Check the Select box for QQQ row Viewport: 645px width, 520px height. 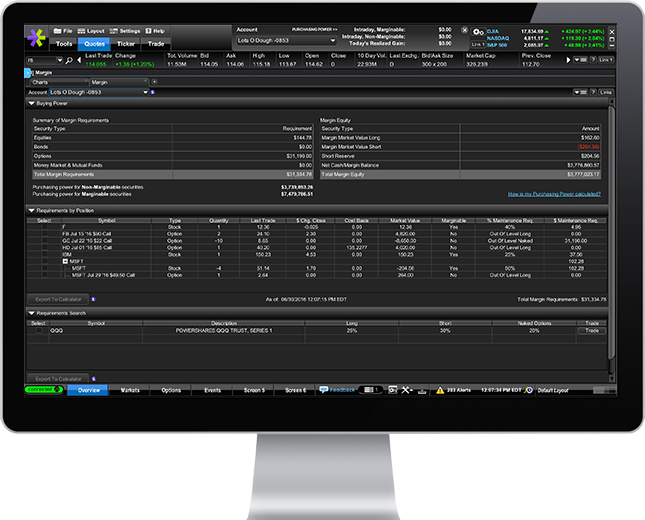pyautogui.click(x=40, y=329)
